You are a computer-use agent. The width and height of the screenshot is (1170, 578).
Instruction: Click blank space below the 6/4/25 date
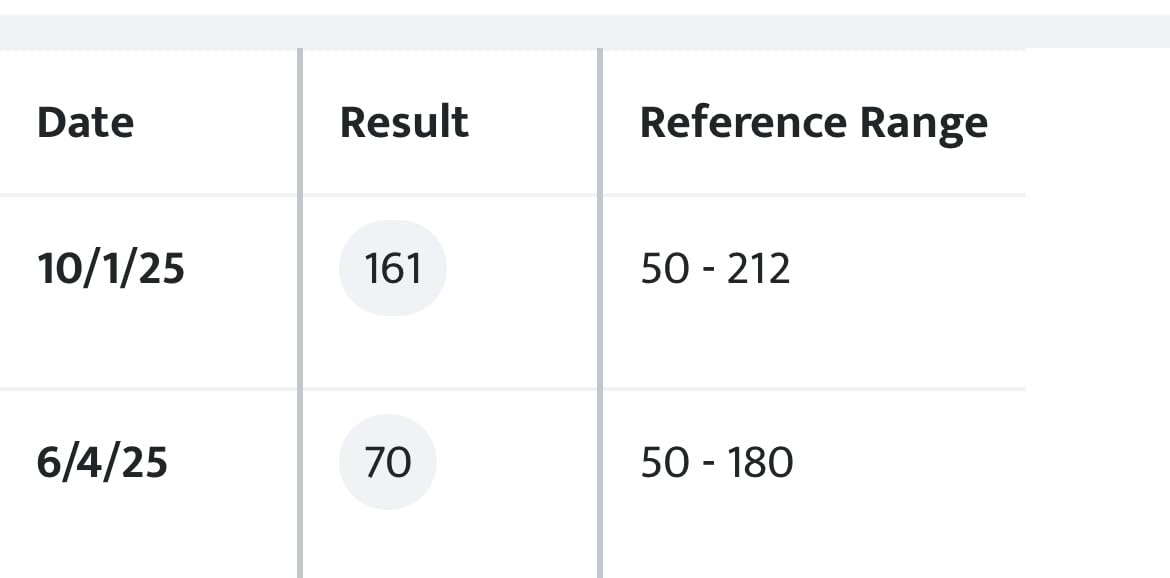(x=102, y=540)
